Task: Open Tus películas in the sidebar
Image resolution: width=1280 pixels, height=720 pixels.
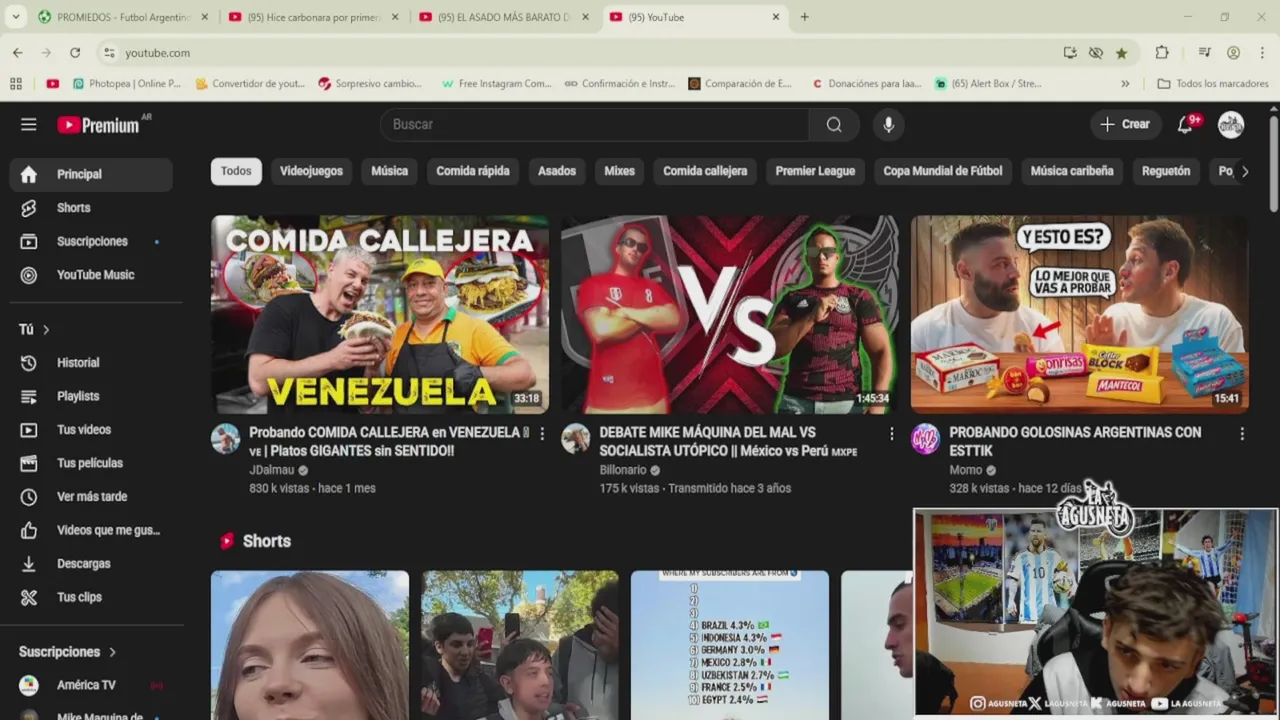Action: pyautogui.click(x=91, y=463)
